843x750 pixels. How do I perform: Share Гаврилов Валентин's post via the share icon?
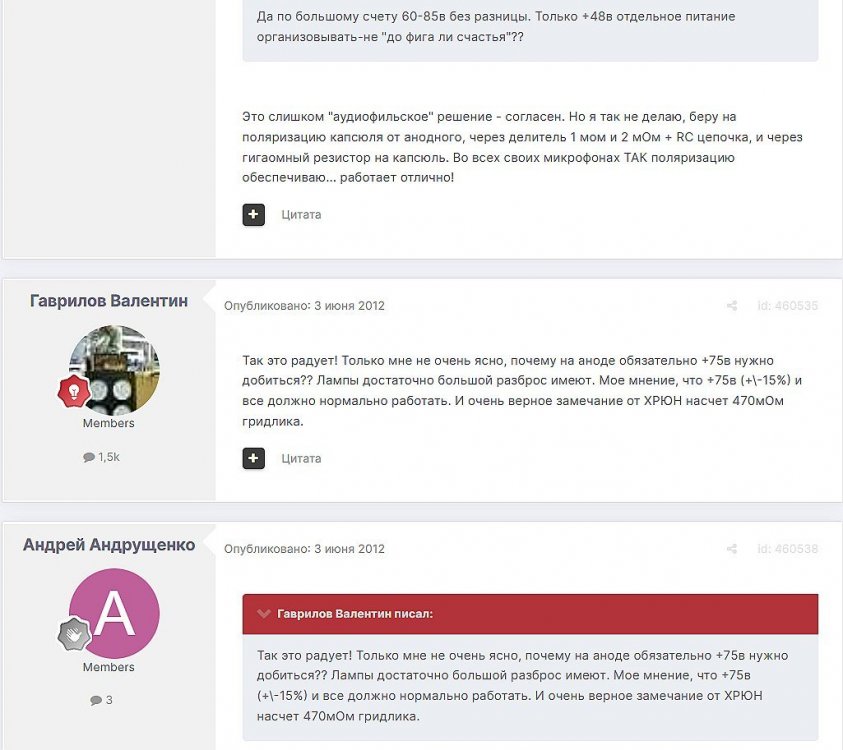(x=732, y=306)
